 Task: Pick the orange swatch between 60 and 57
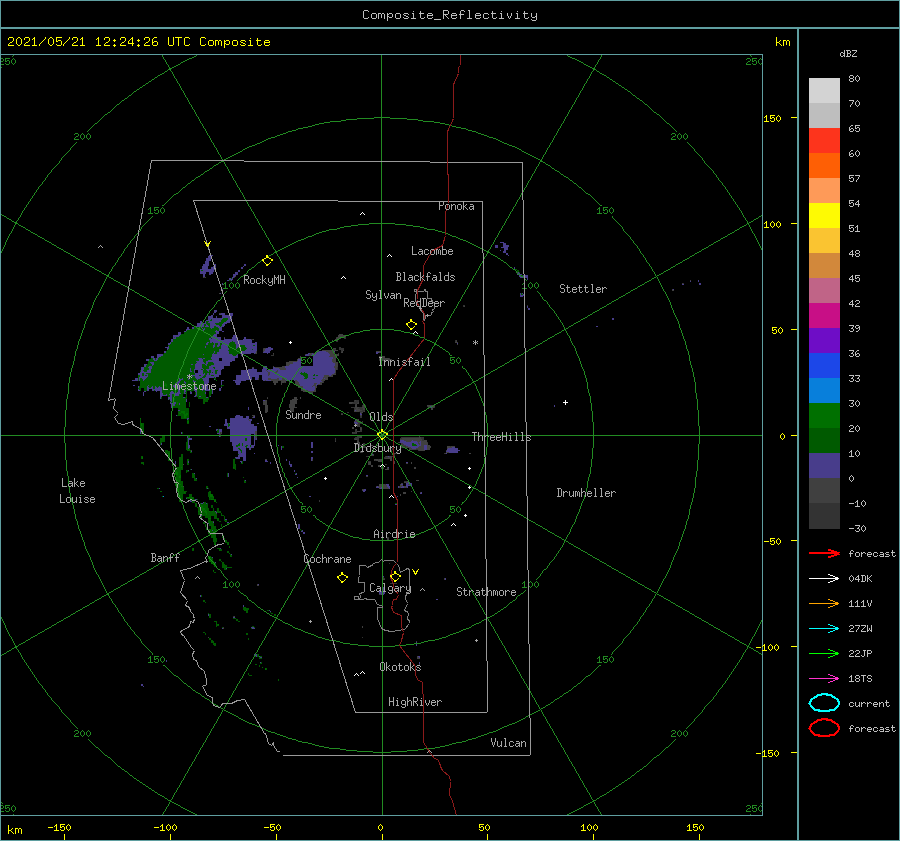click(x=824, y=166)
